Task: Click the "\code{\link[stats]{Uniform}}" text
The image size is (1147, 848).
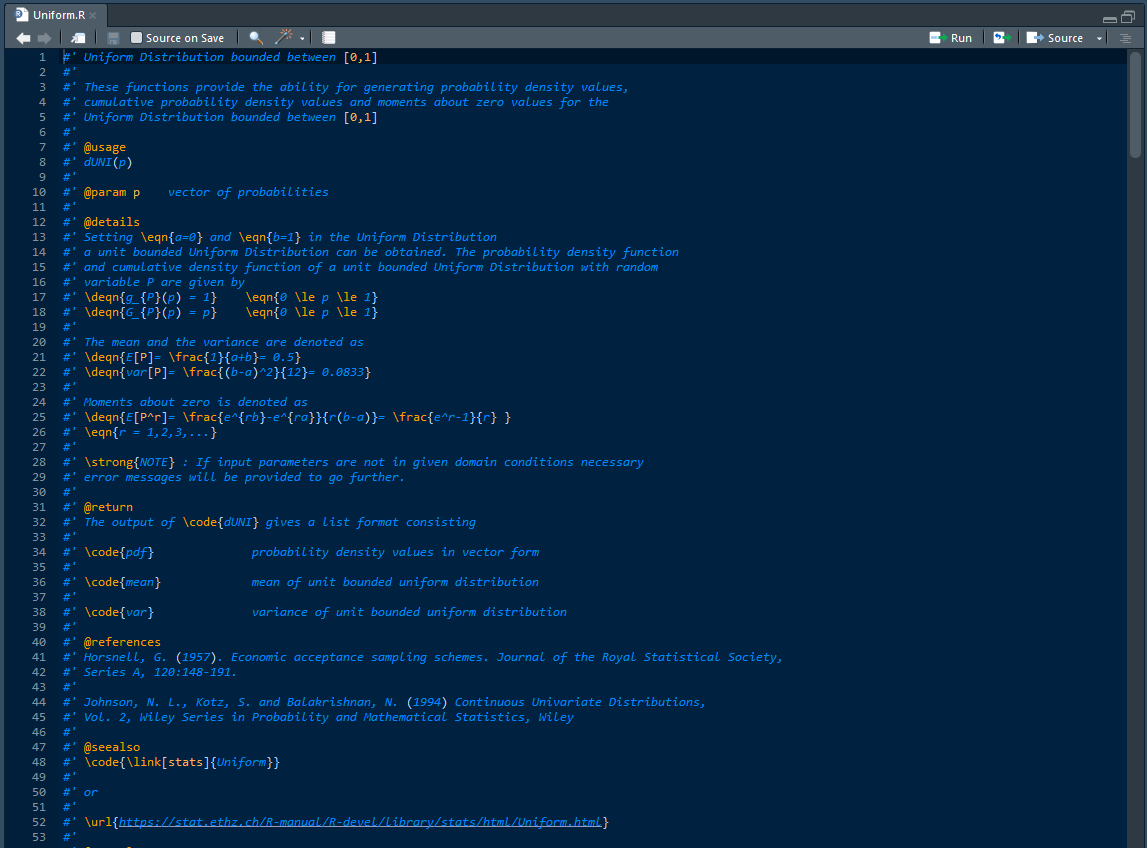Action: click(x=181, y=762)
